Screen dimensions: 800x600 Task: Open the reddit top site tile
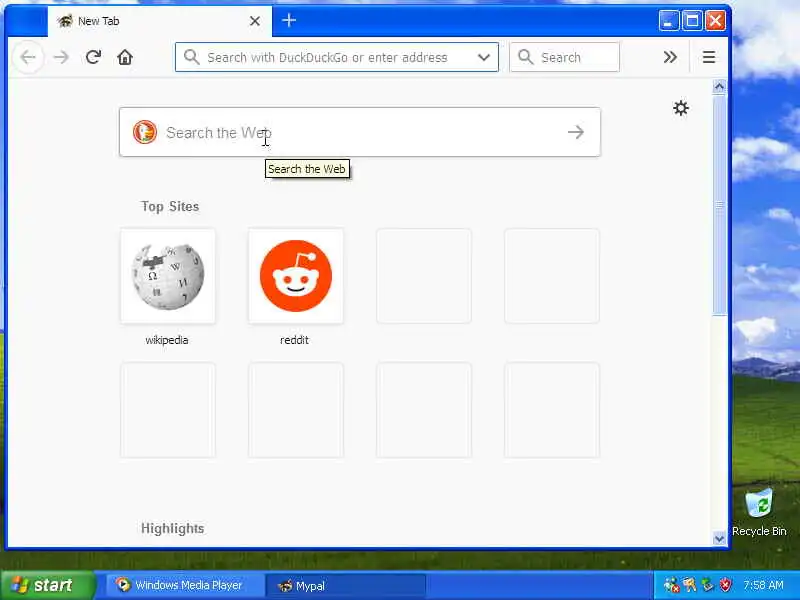pos(296,276)
